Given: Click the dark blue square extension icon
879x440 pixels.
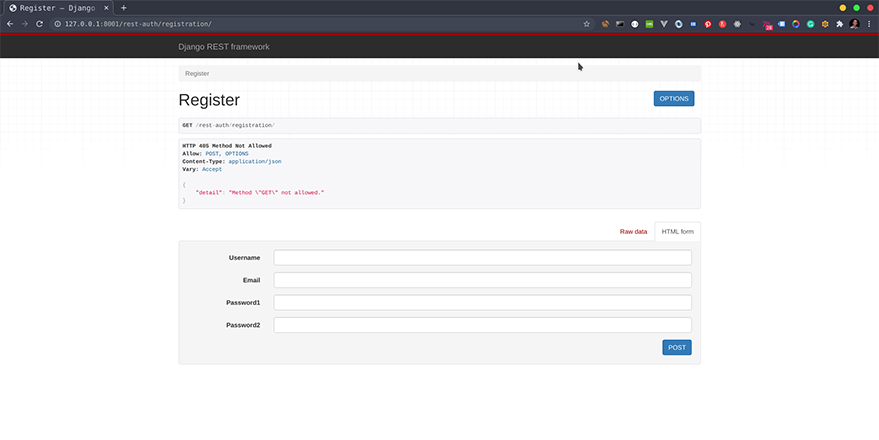Looking at the screenshot, I should pos(693,24).
